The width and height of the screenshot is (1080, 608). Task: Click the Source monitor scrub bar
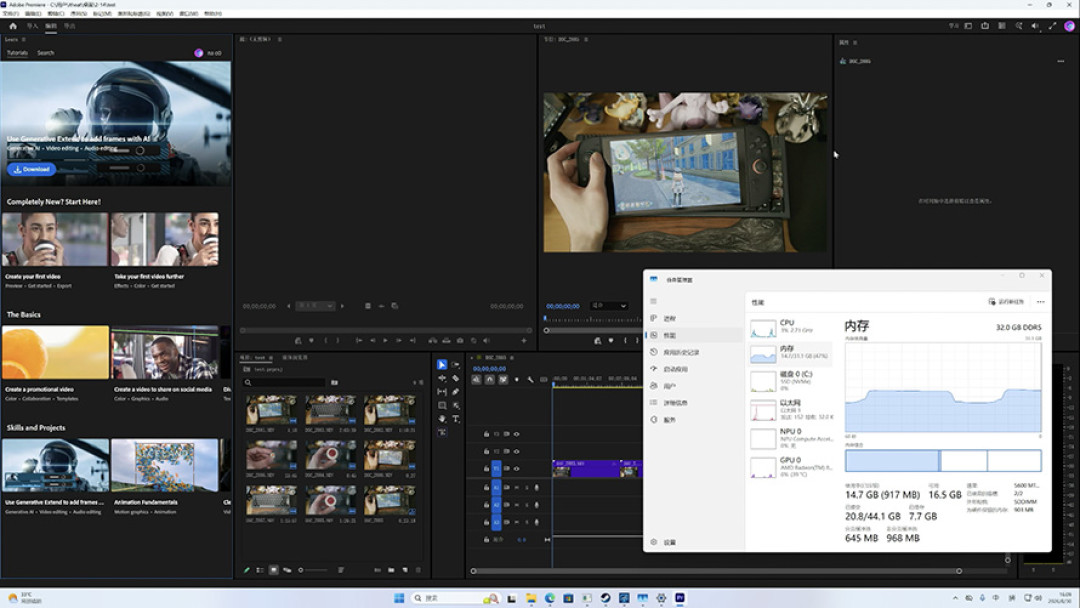(x=386, y=331)
